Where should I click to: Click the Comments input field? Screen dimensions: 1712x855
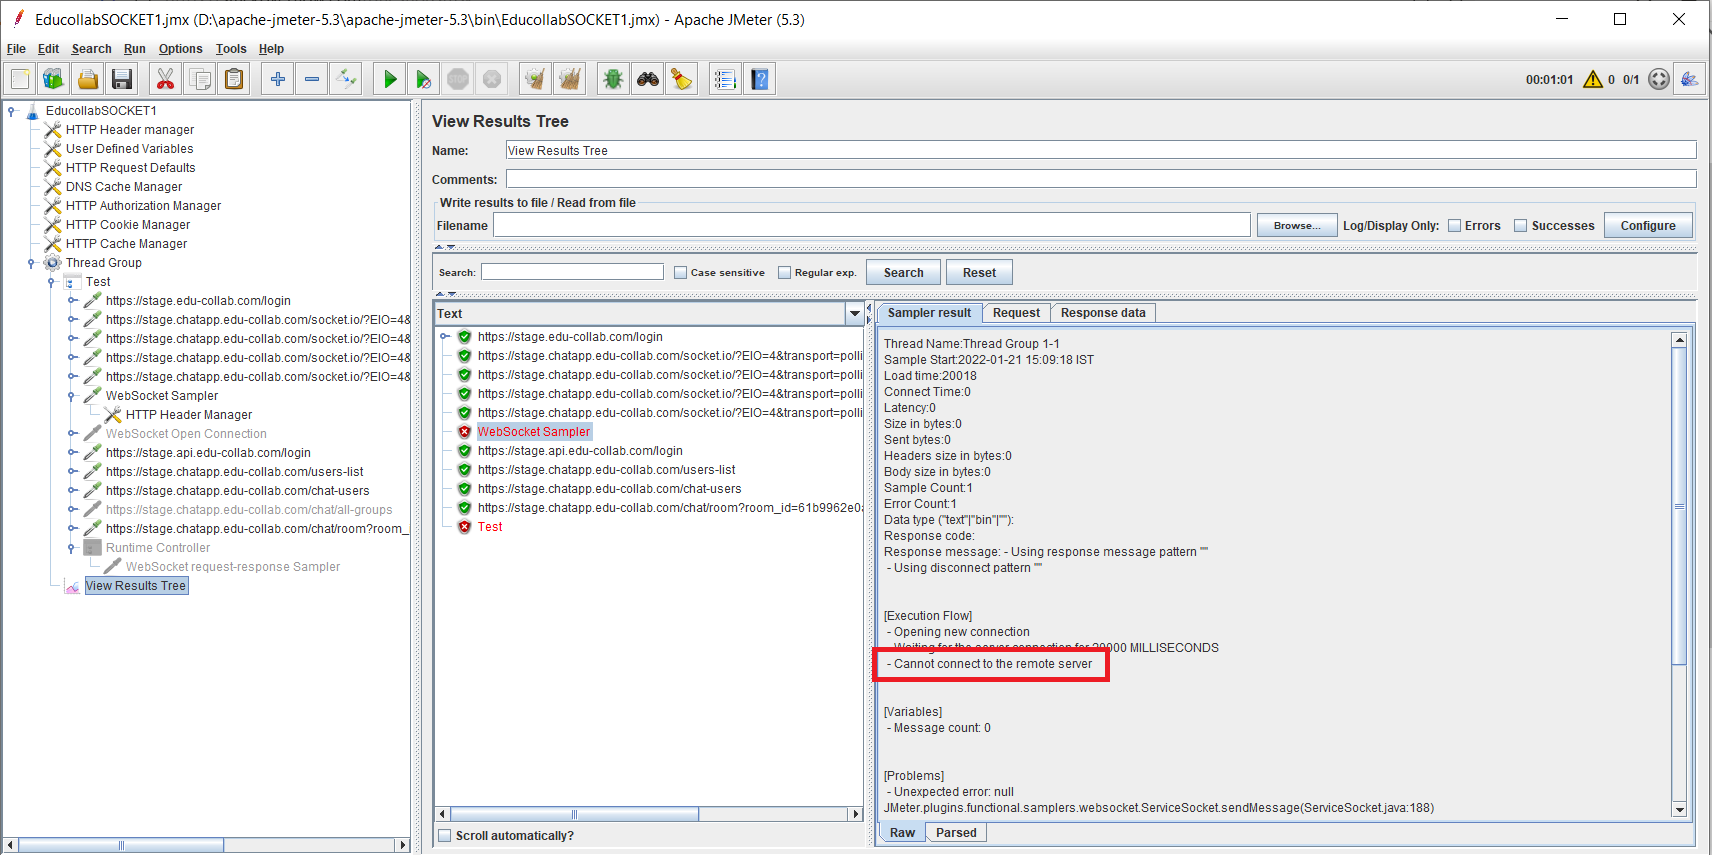(x=1101, y=179)
